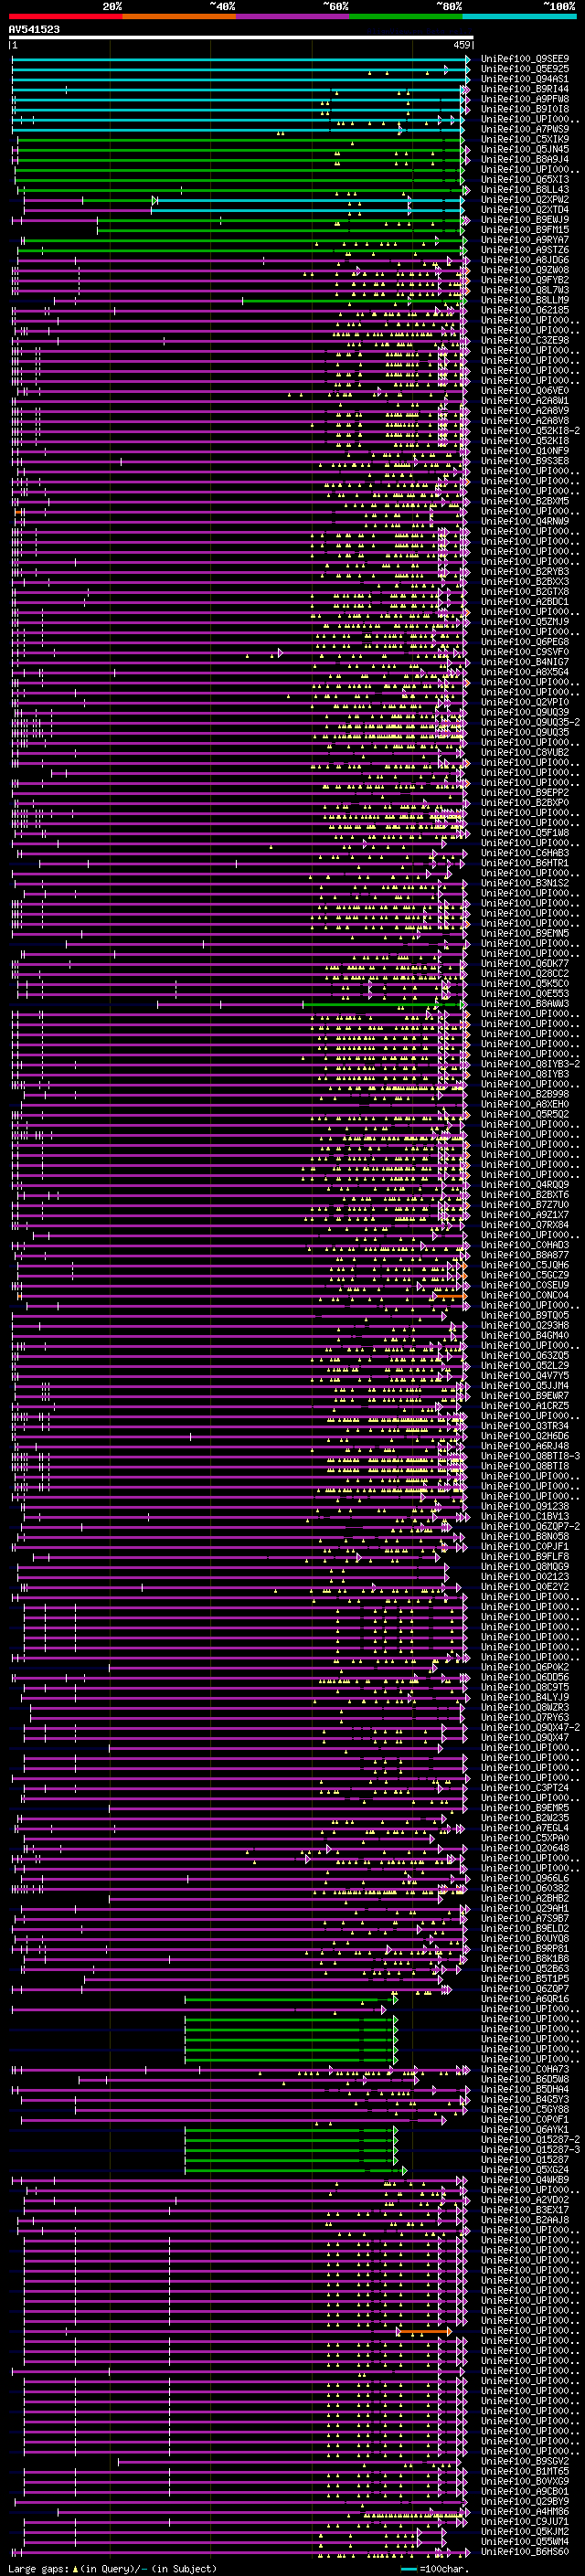This screenshot has width=585, height=2576.
Task: Select the UniRef100_Q2XTD4 hit label
Action: point(525,210)
